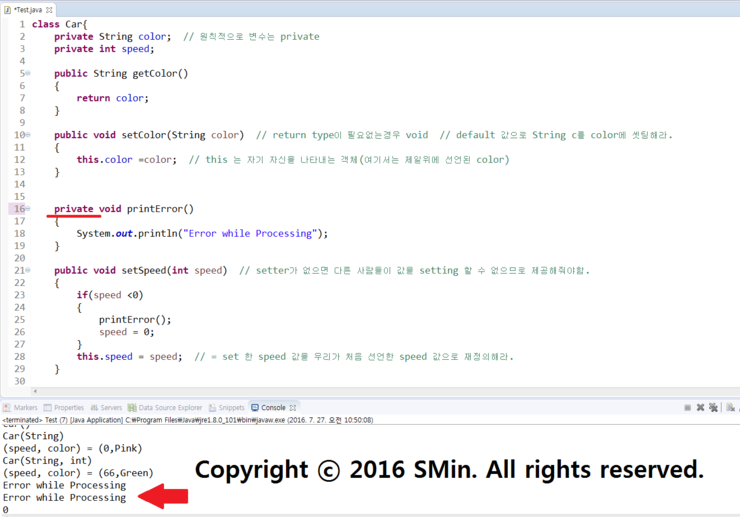
Task: Close the Test.java editor tab
Action: coord(49,9)
